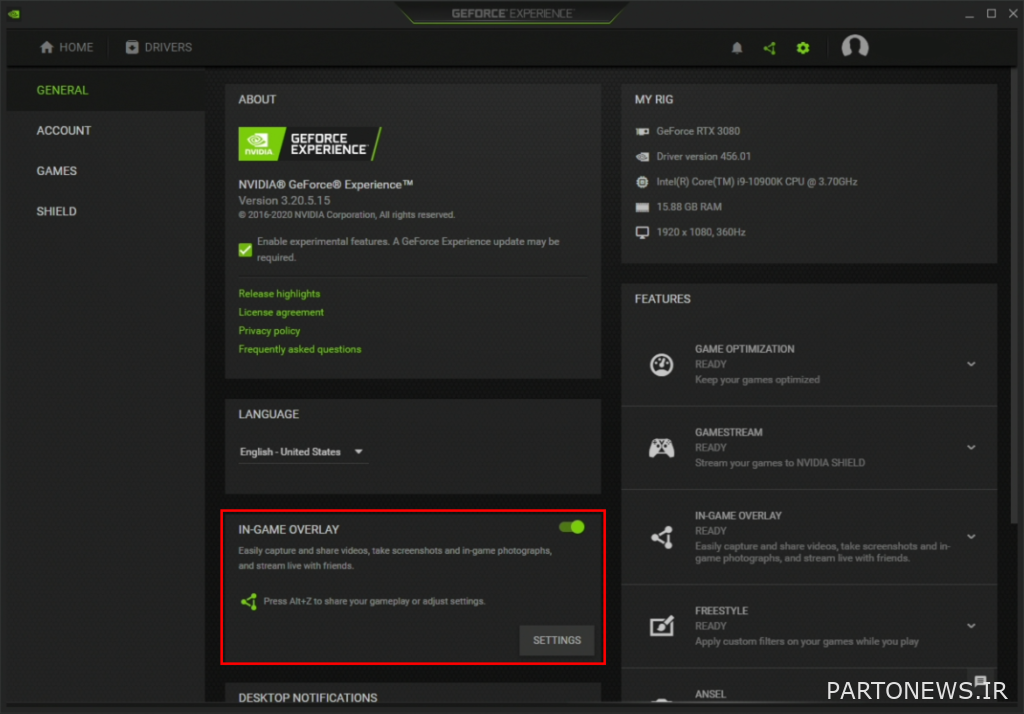Uncheck Enable experimental features checkbox
This screenshot has width=1024, height=714.
[x=246, y=250]
